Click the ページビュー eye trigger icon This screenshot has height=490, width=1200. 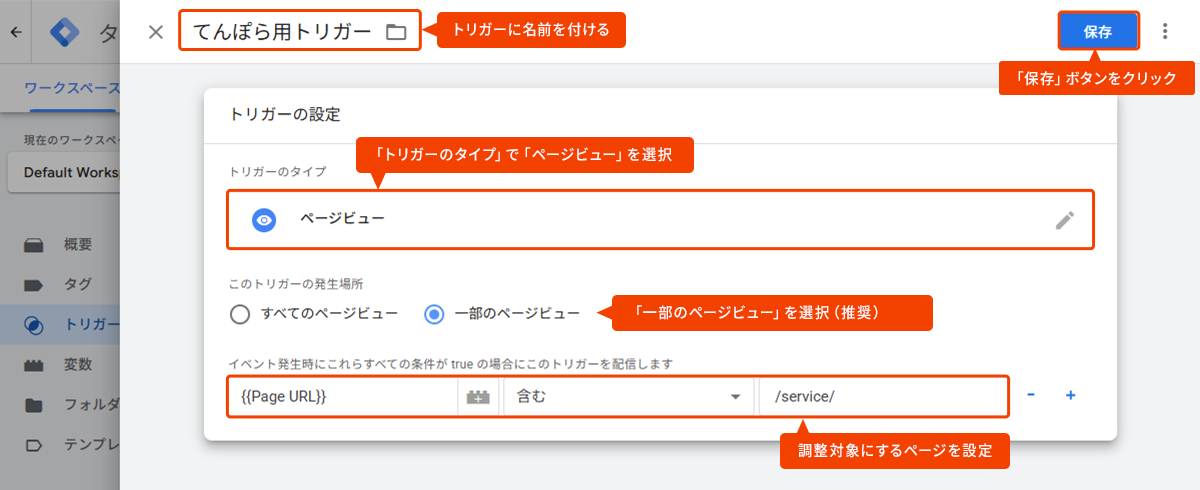coord(264,220)
